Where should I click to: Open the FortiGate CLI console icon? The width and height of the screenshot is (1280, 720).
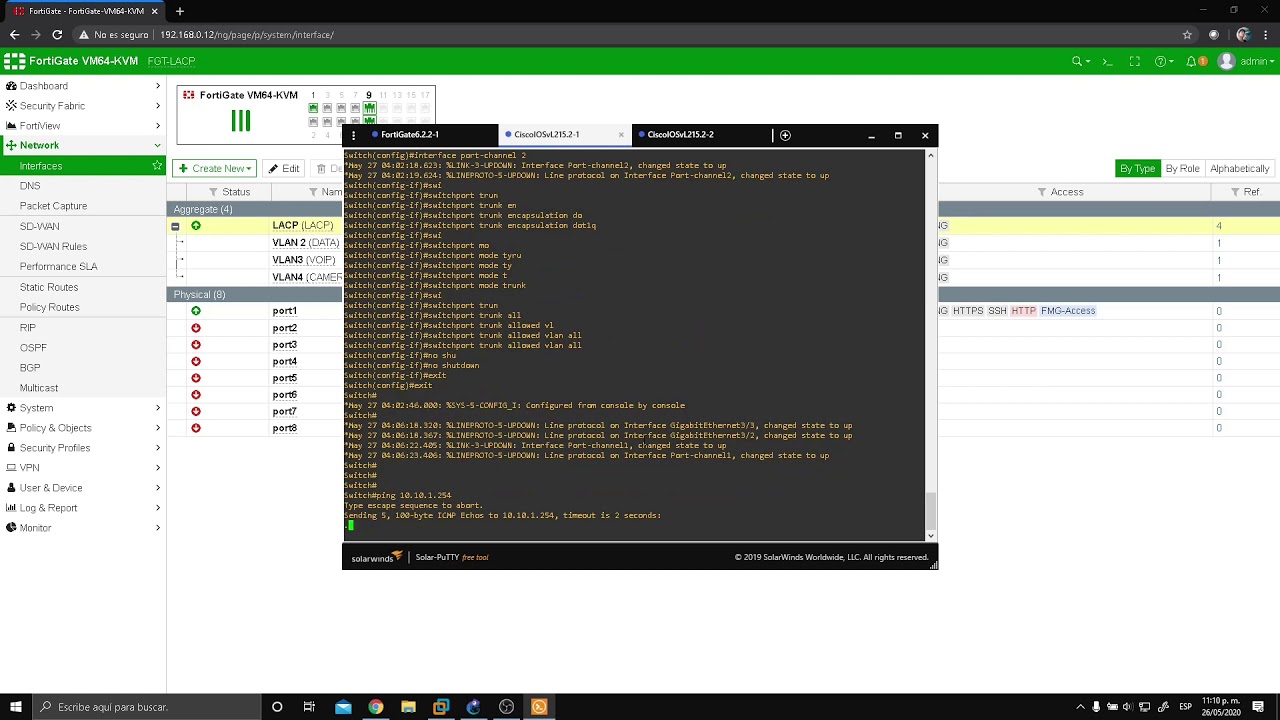point(1107,61)
